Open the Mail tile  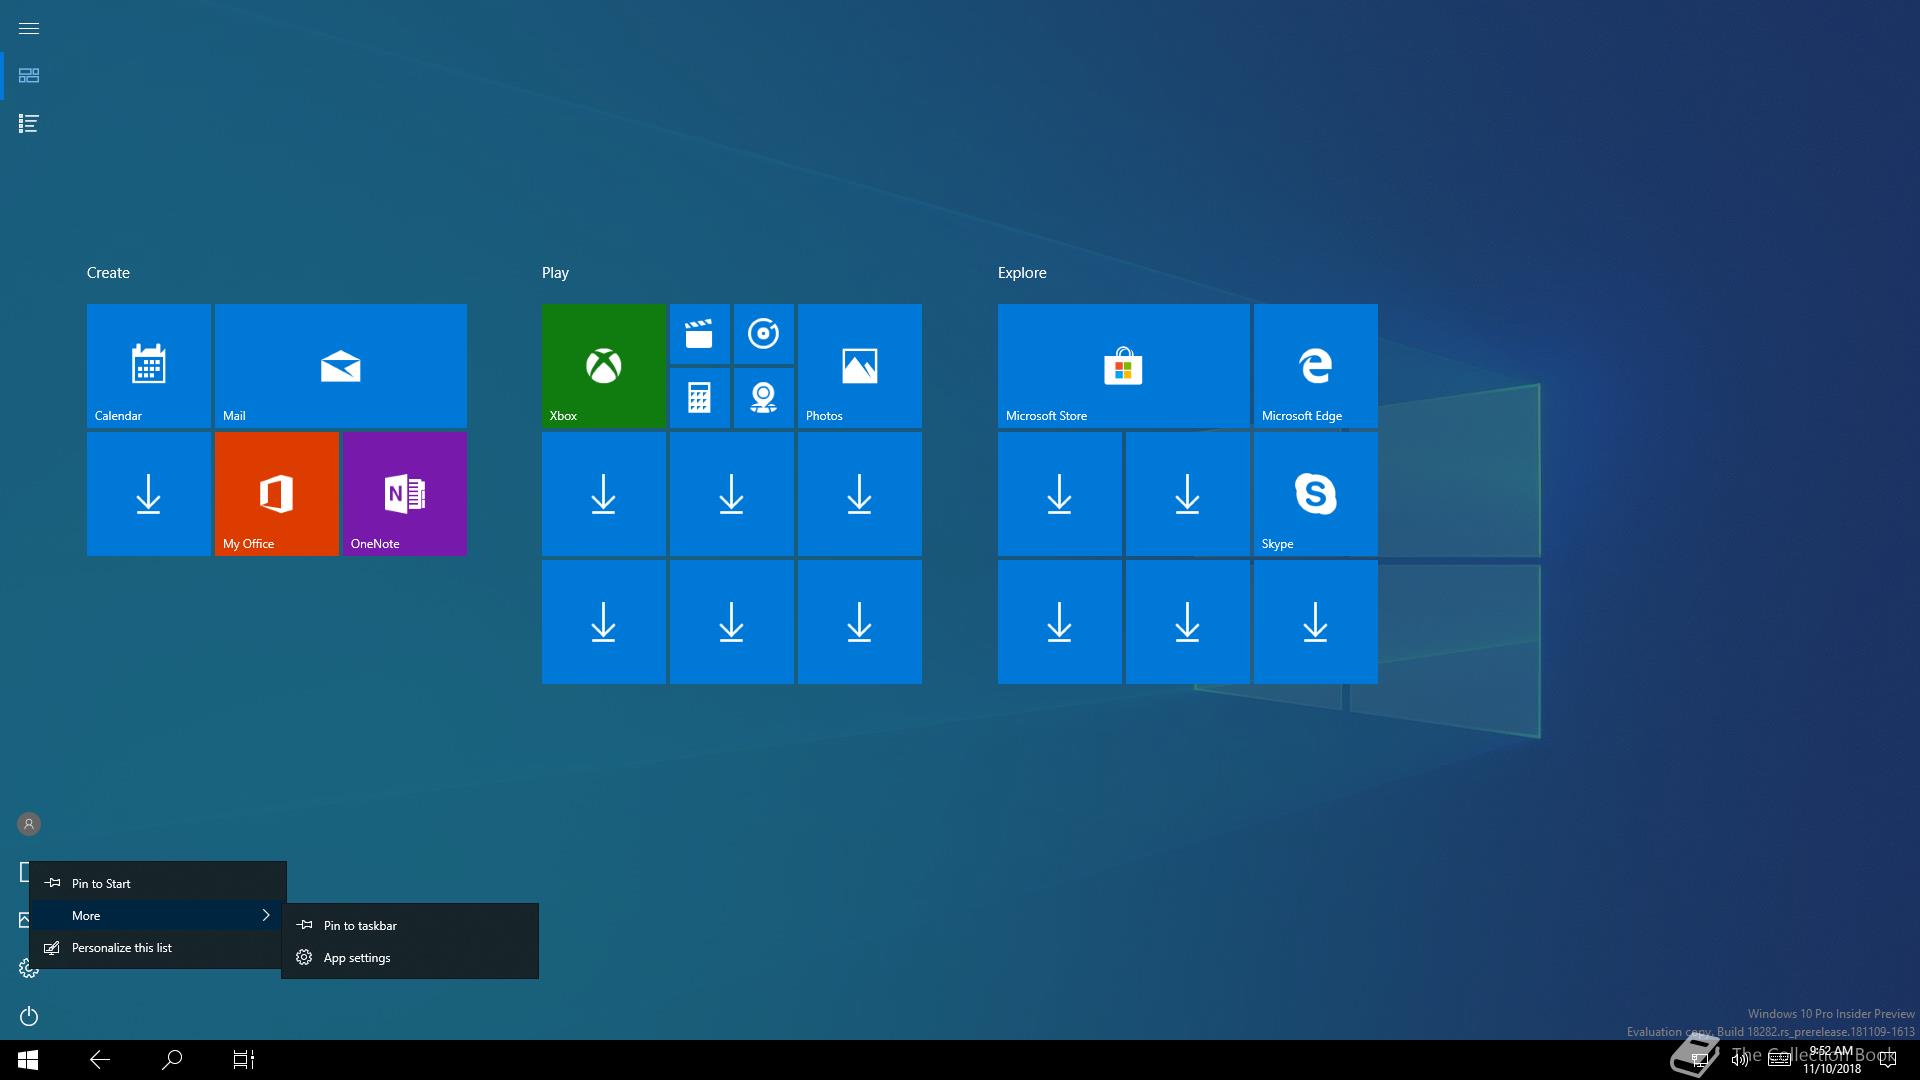click(341, 366)
